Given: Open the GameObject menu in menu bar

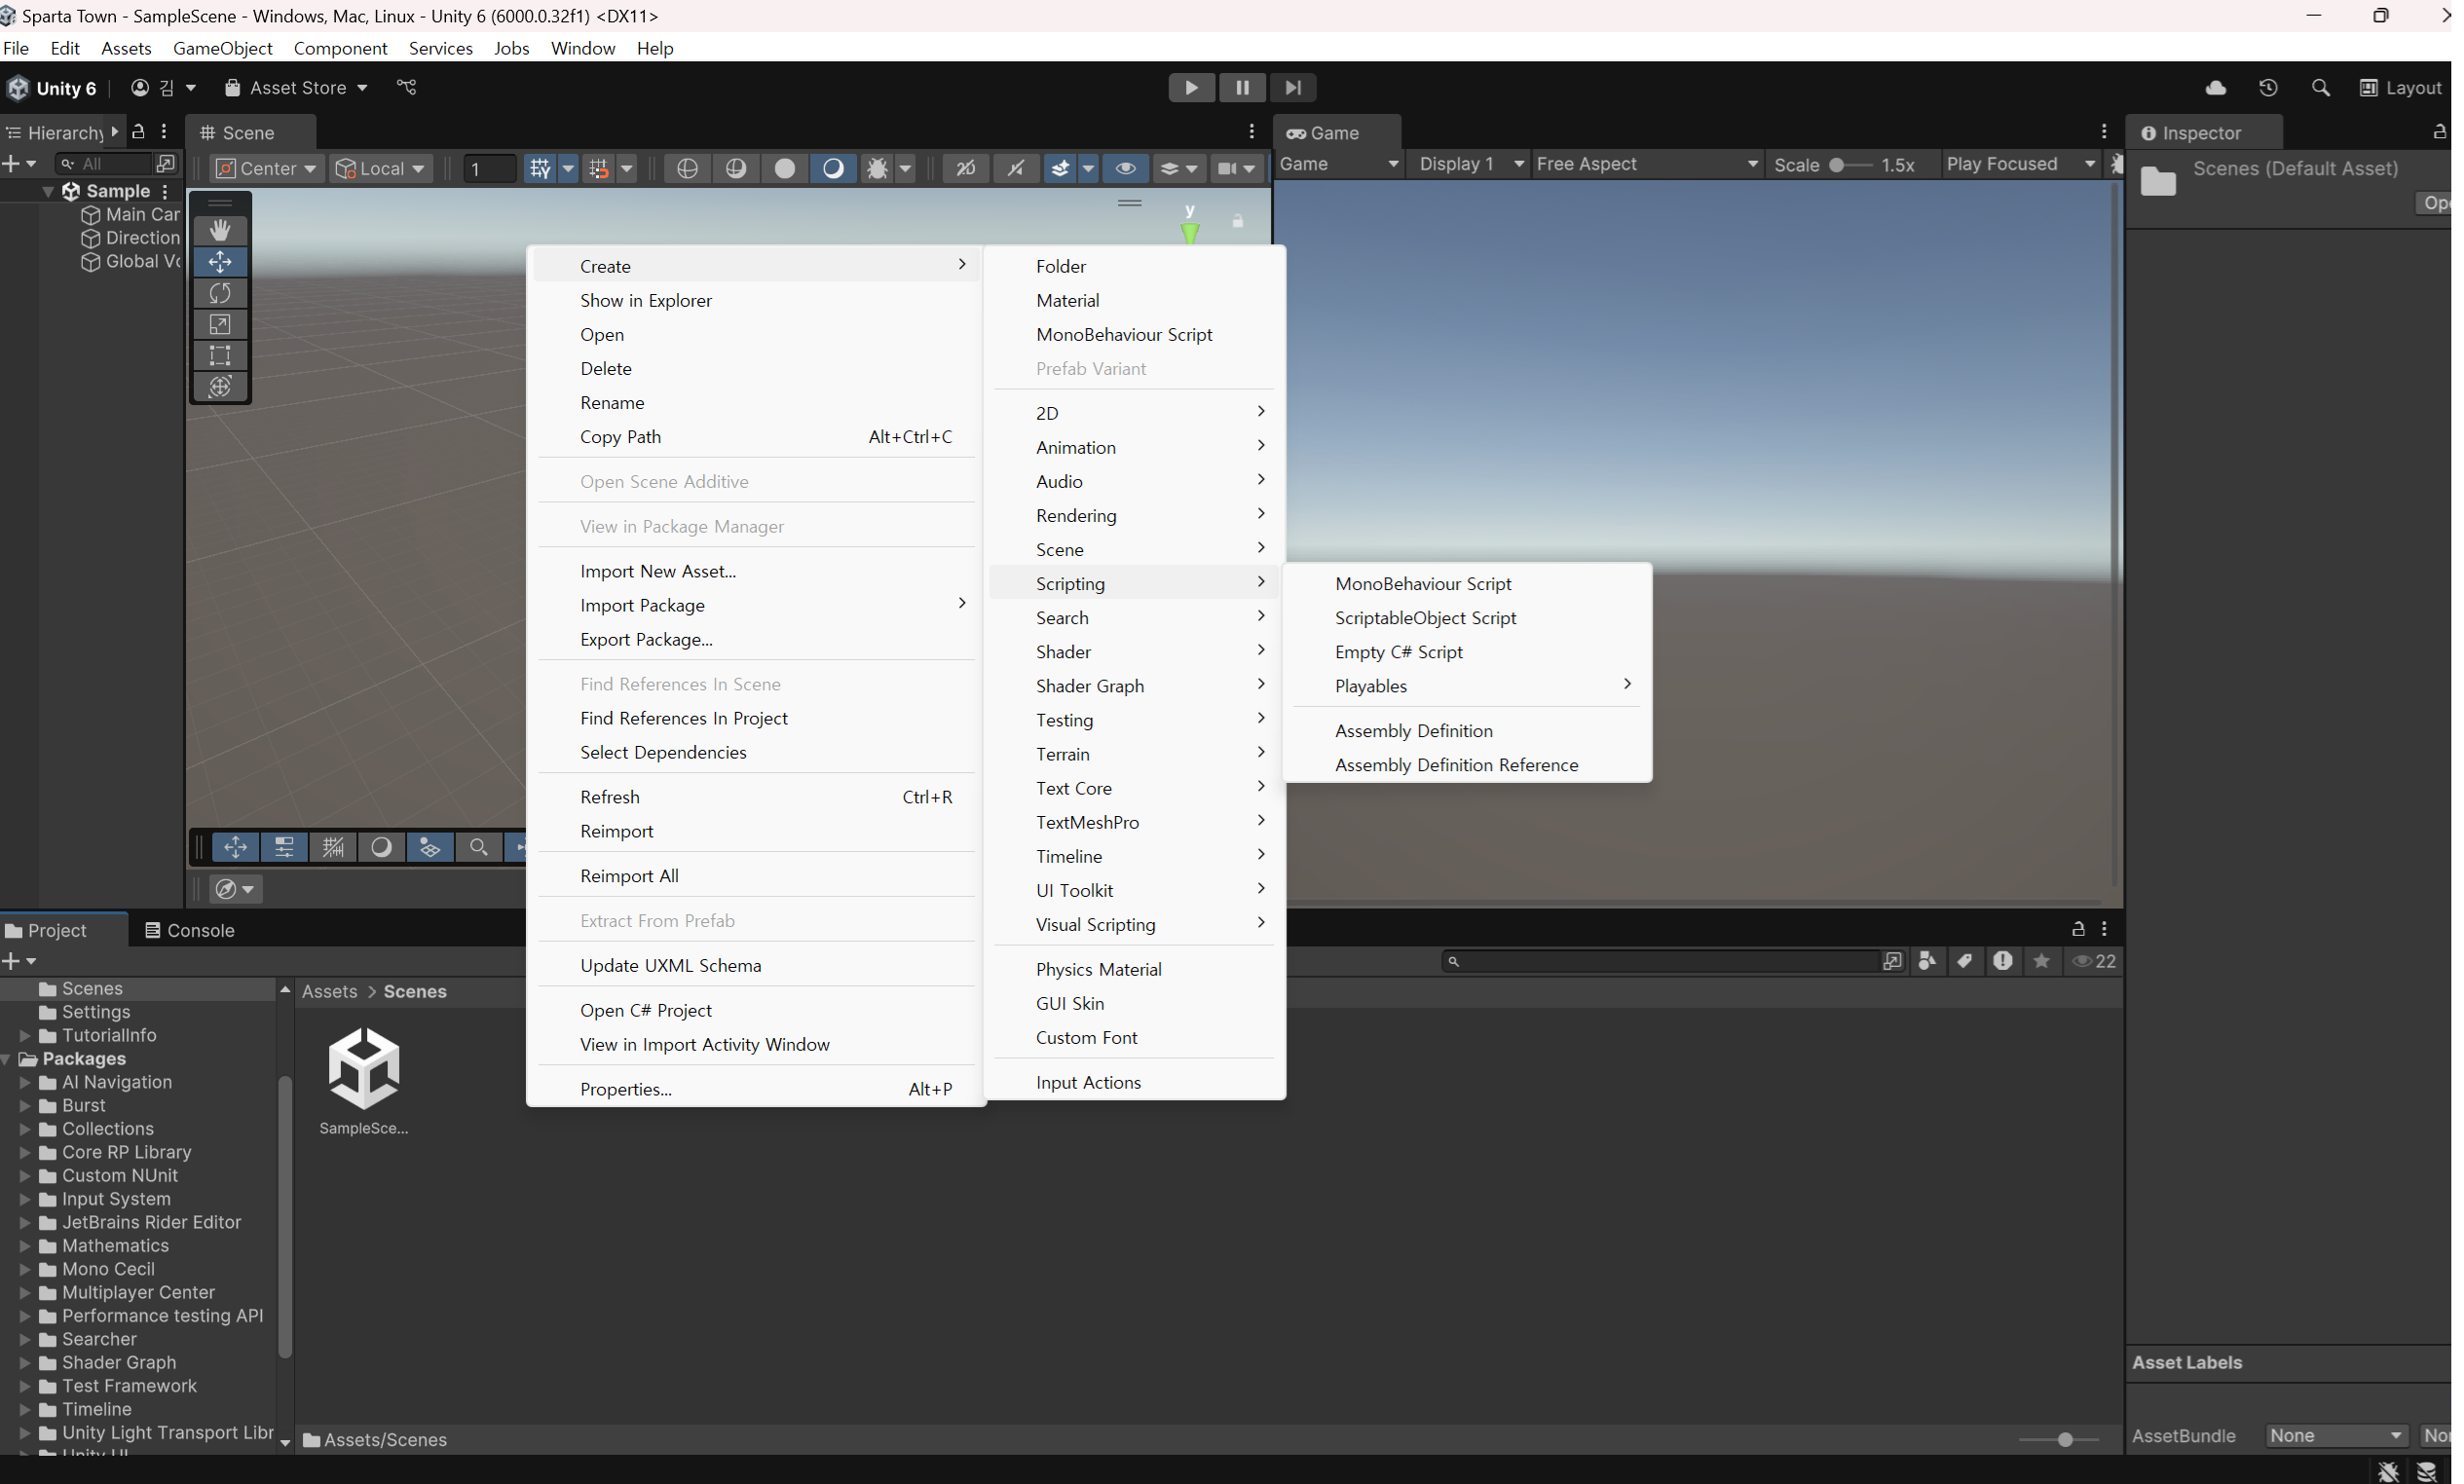Looking at the screenshot, I should [x=222, y=48].
